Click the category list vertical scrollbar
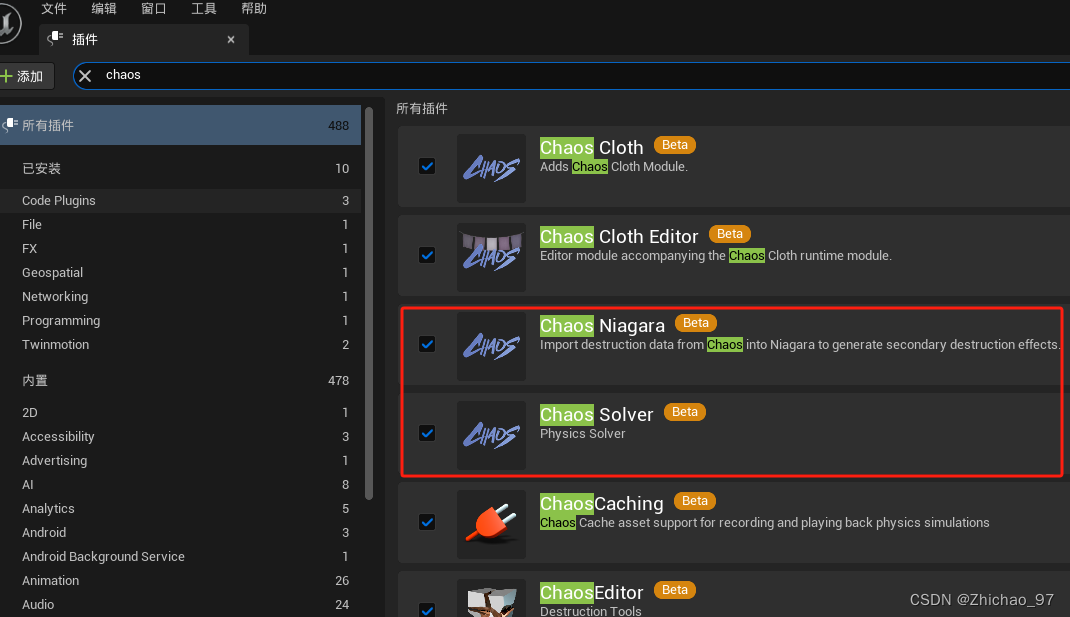This screenshot has height=617, width=1070. point(369,304)
